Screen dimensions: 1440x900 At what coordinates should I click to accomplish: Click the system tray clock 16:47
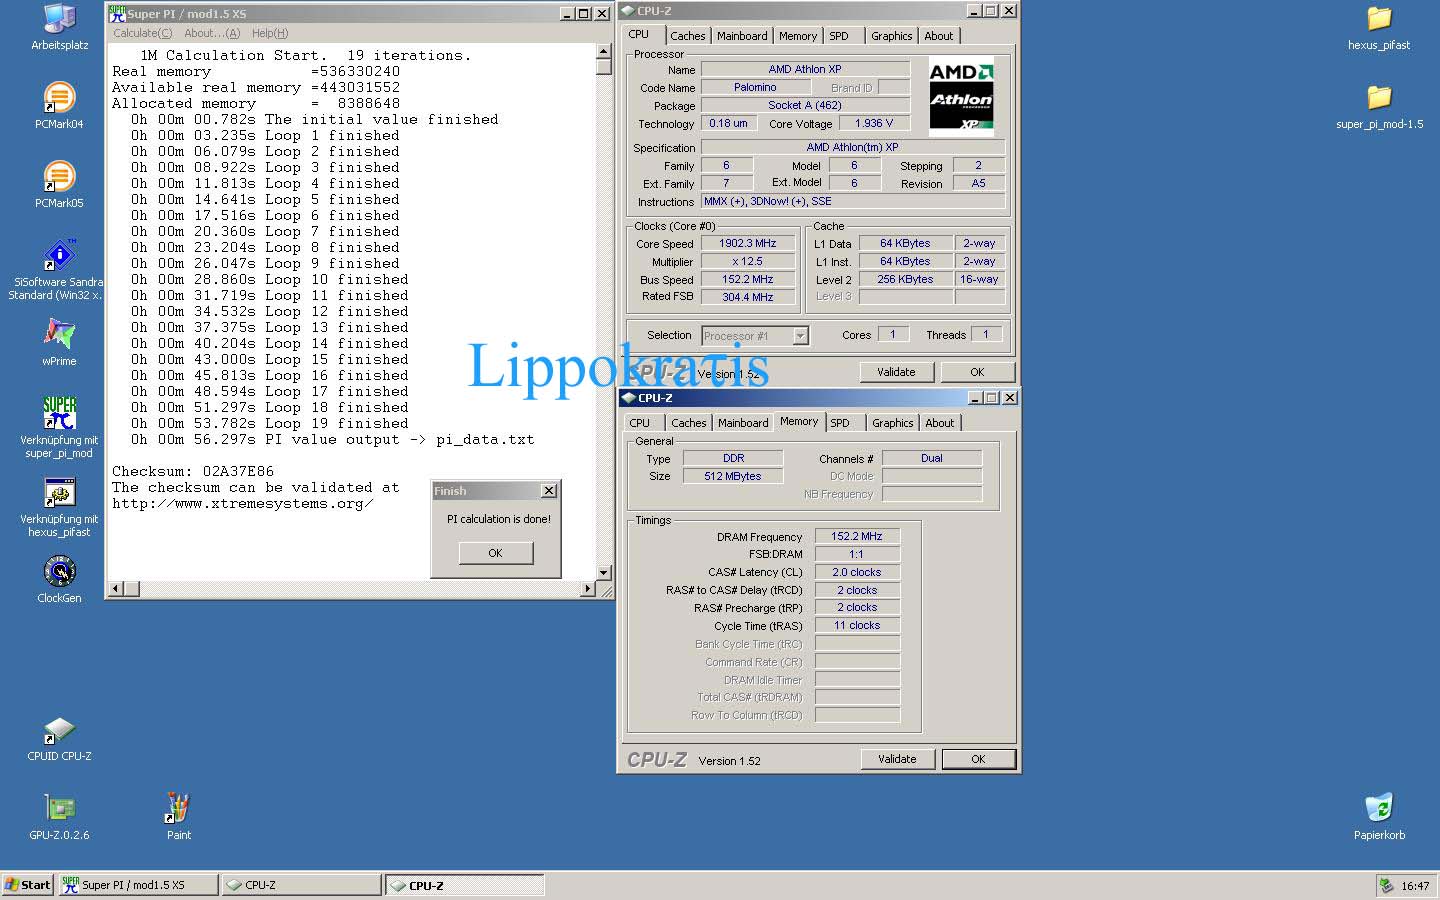pos(1415,886)
